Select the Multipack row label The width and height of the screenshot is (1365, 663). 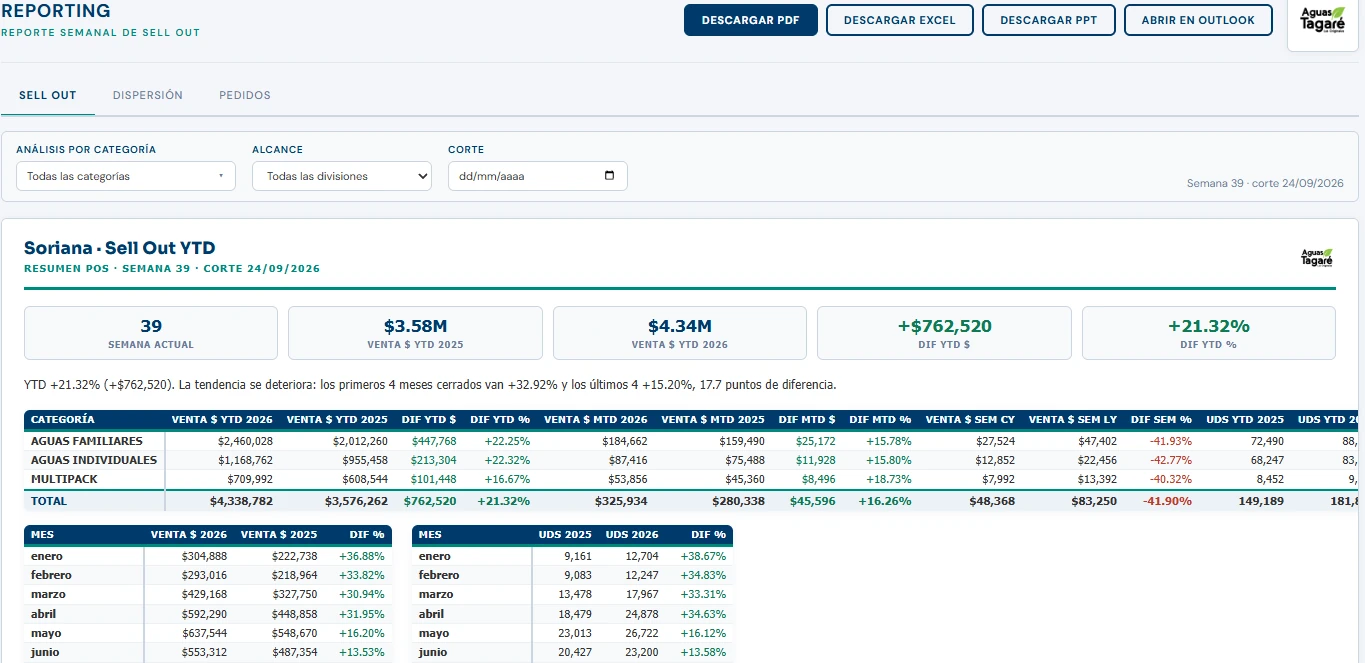(64, 479)
